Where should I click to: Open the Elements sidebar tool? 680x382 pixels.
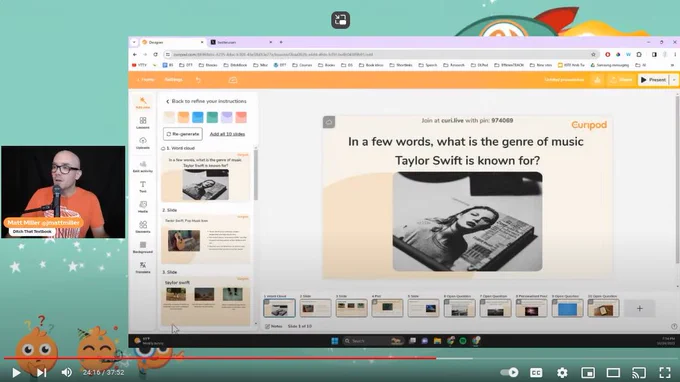(x=143, y=227)
